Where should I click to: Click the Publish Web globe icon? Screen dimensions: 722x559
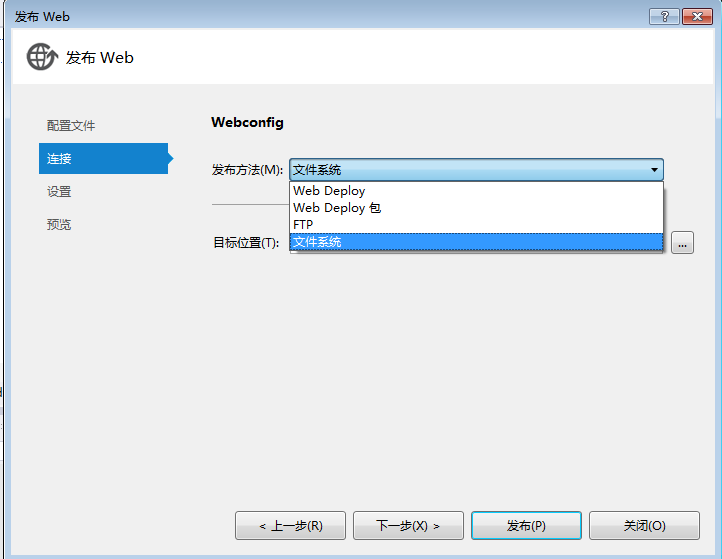[x=42, y=57]
